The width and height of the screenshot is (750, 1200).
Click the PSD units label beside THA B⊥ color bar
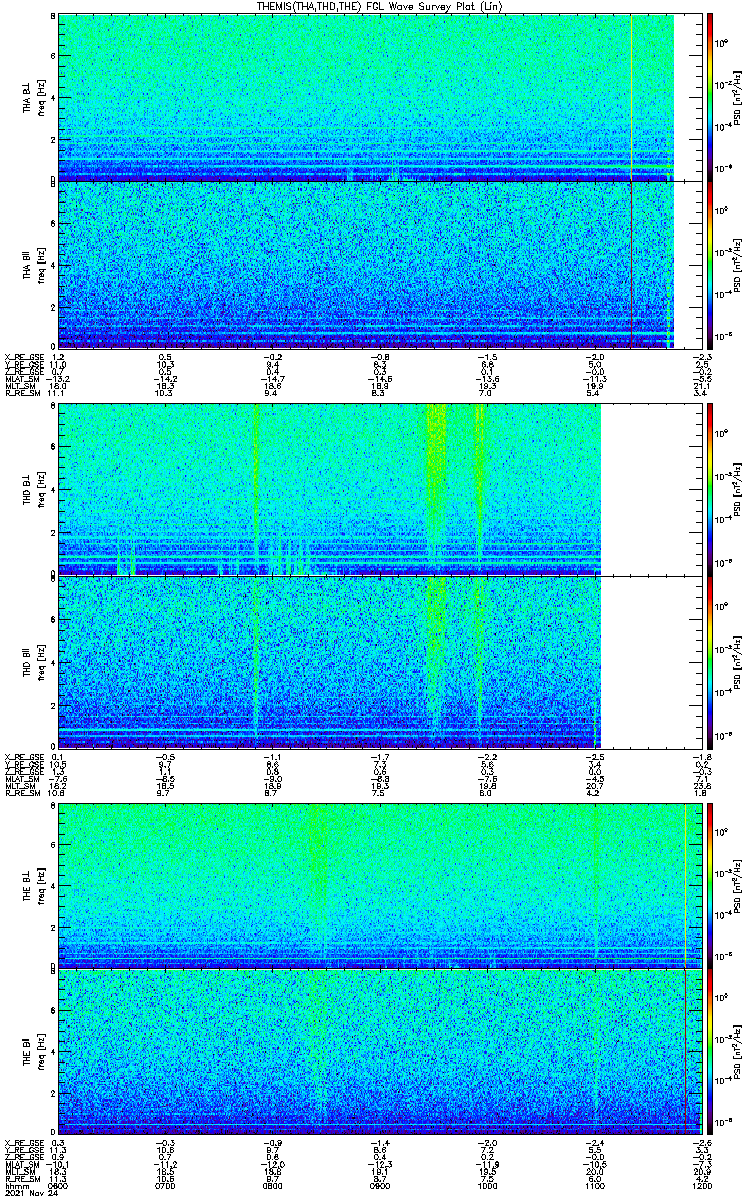tap(738, 97)
